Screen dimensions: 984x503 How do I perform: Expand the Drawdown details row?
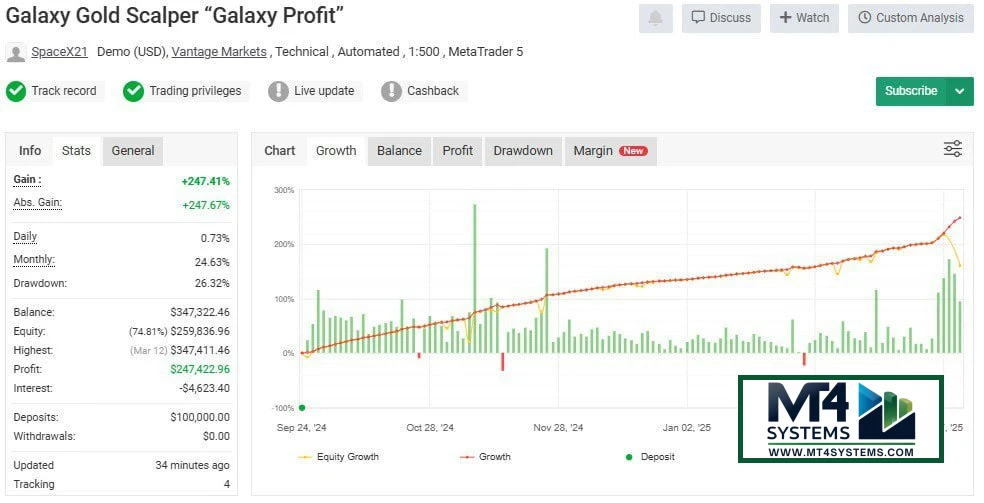click(42, 283)
